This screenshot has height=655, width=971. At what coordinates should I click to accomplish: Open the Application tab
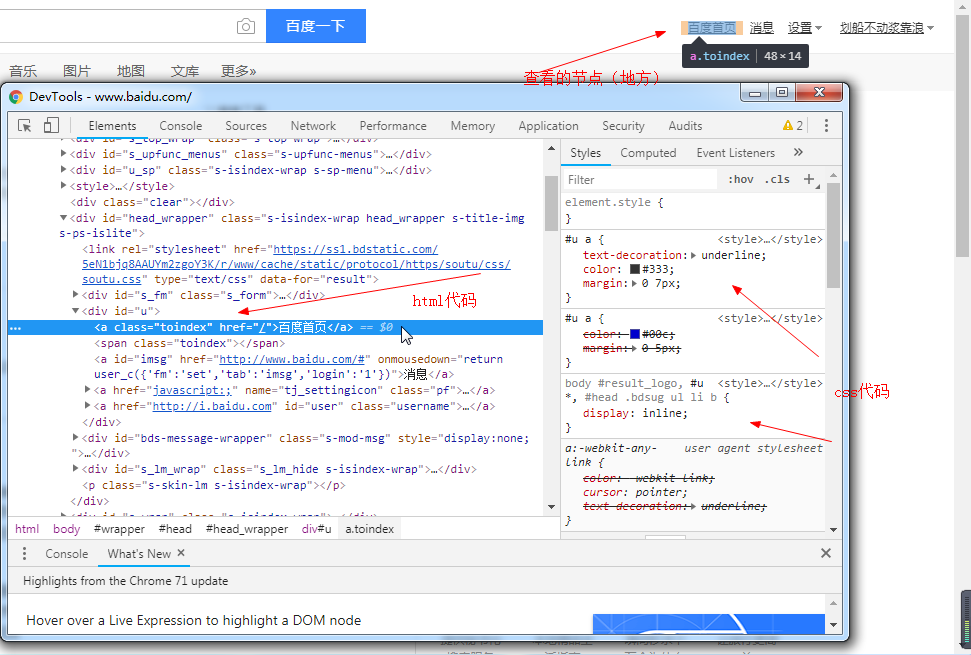(x=548, y=126)
